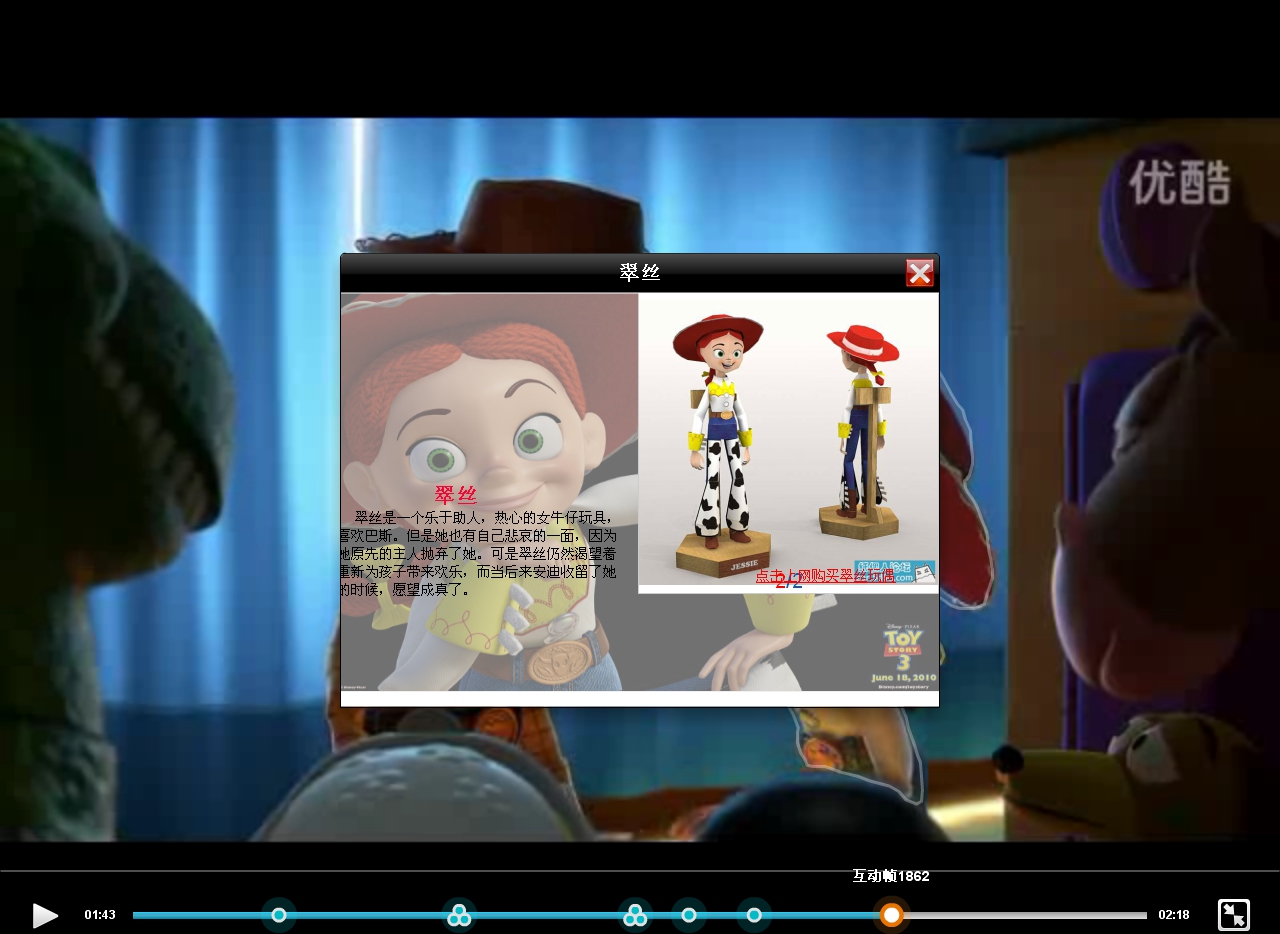Click the total duration 02:18
This screenshot has height=934, width=1280.
pyautogui.click(x=1174, y=915)
